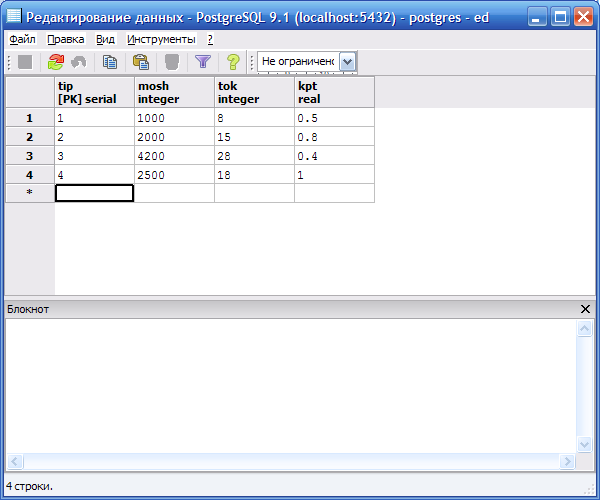This screenshot has height=500, width=600.
Task: Click the tok cell with value 8
Action: pyautogui.click(x=254, y=117)
